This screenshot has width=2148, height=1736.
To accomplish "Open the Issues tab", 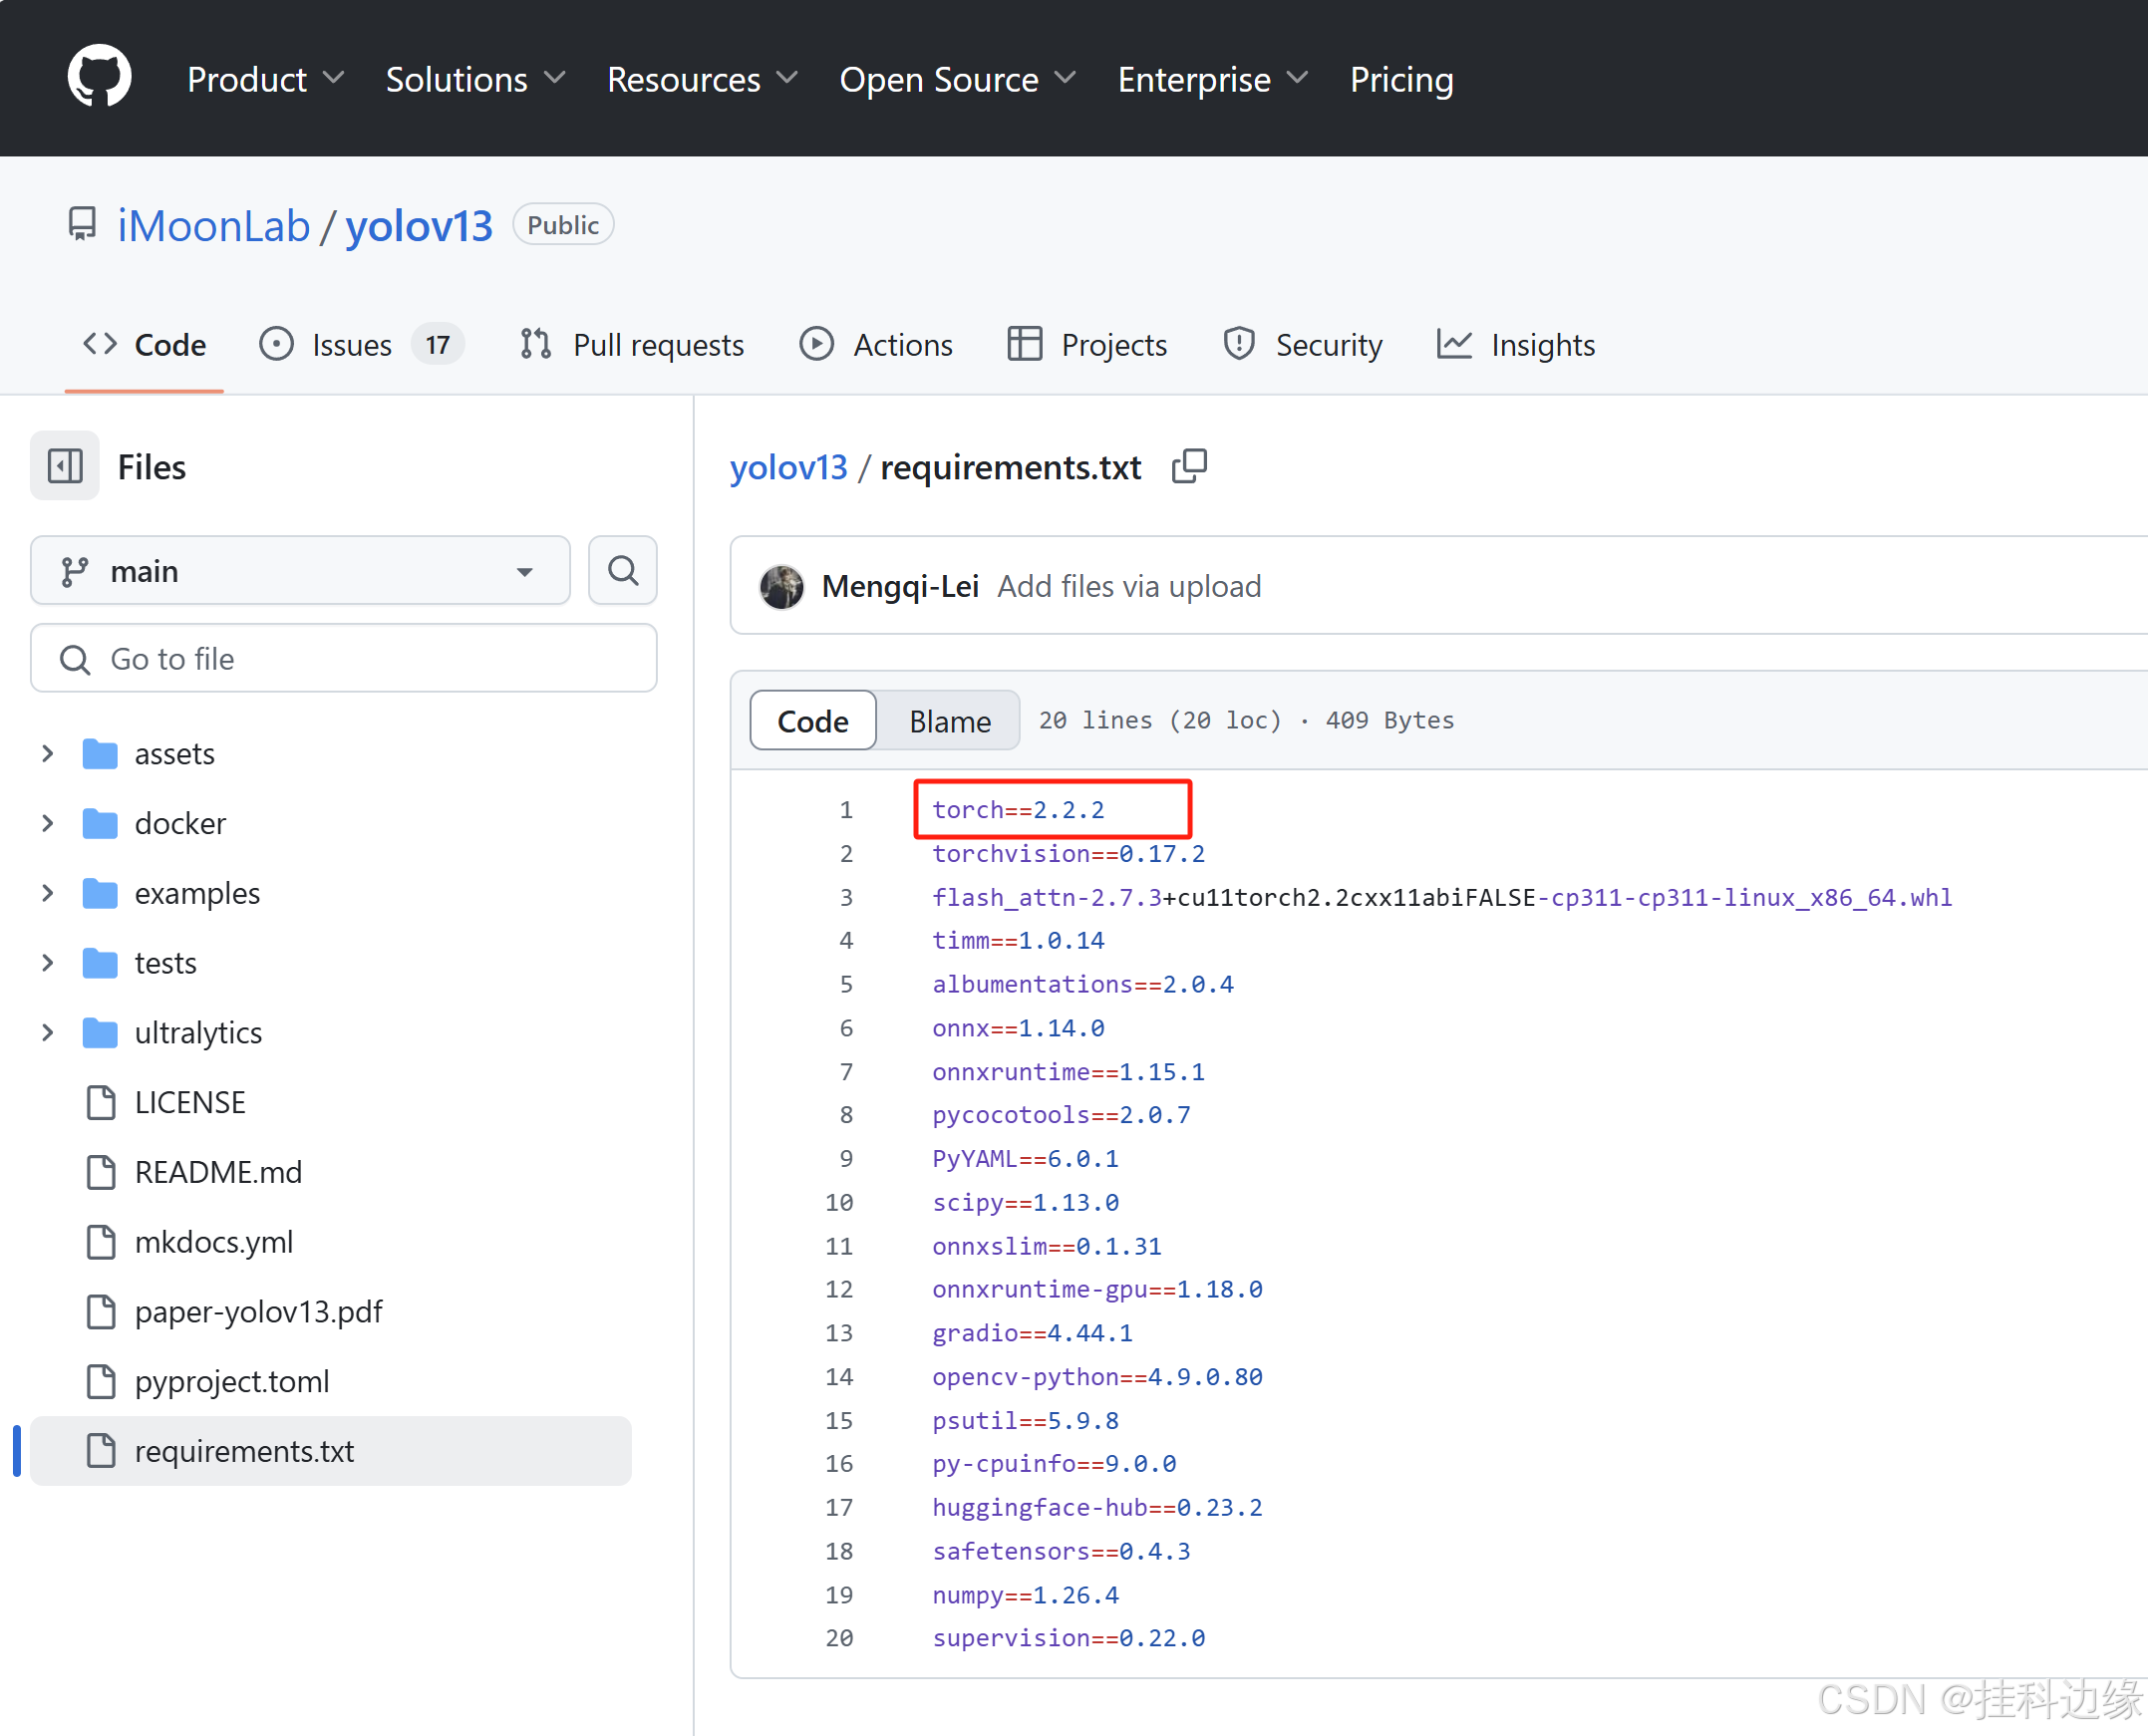I will click(361, 345).
